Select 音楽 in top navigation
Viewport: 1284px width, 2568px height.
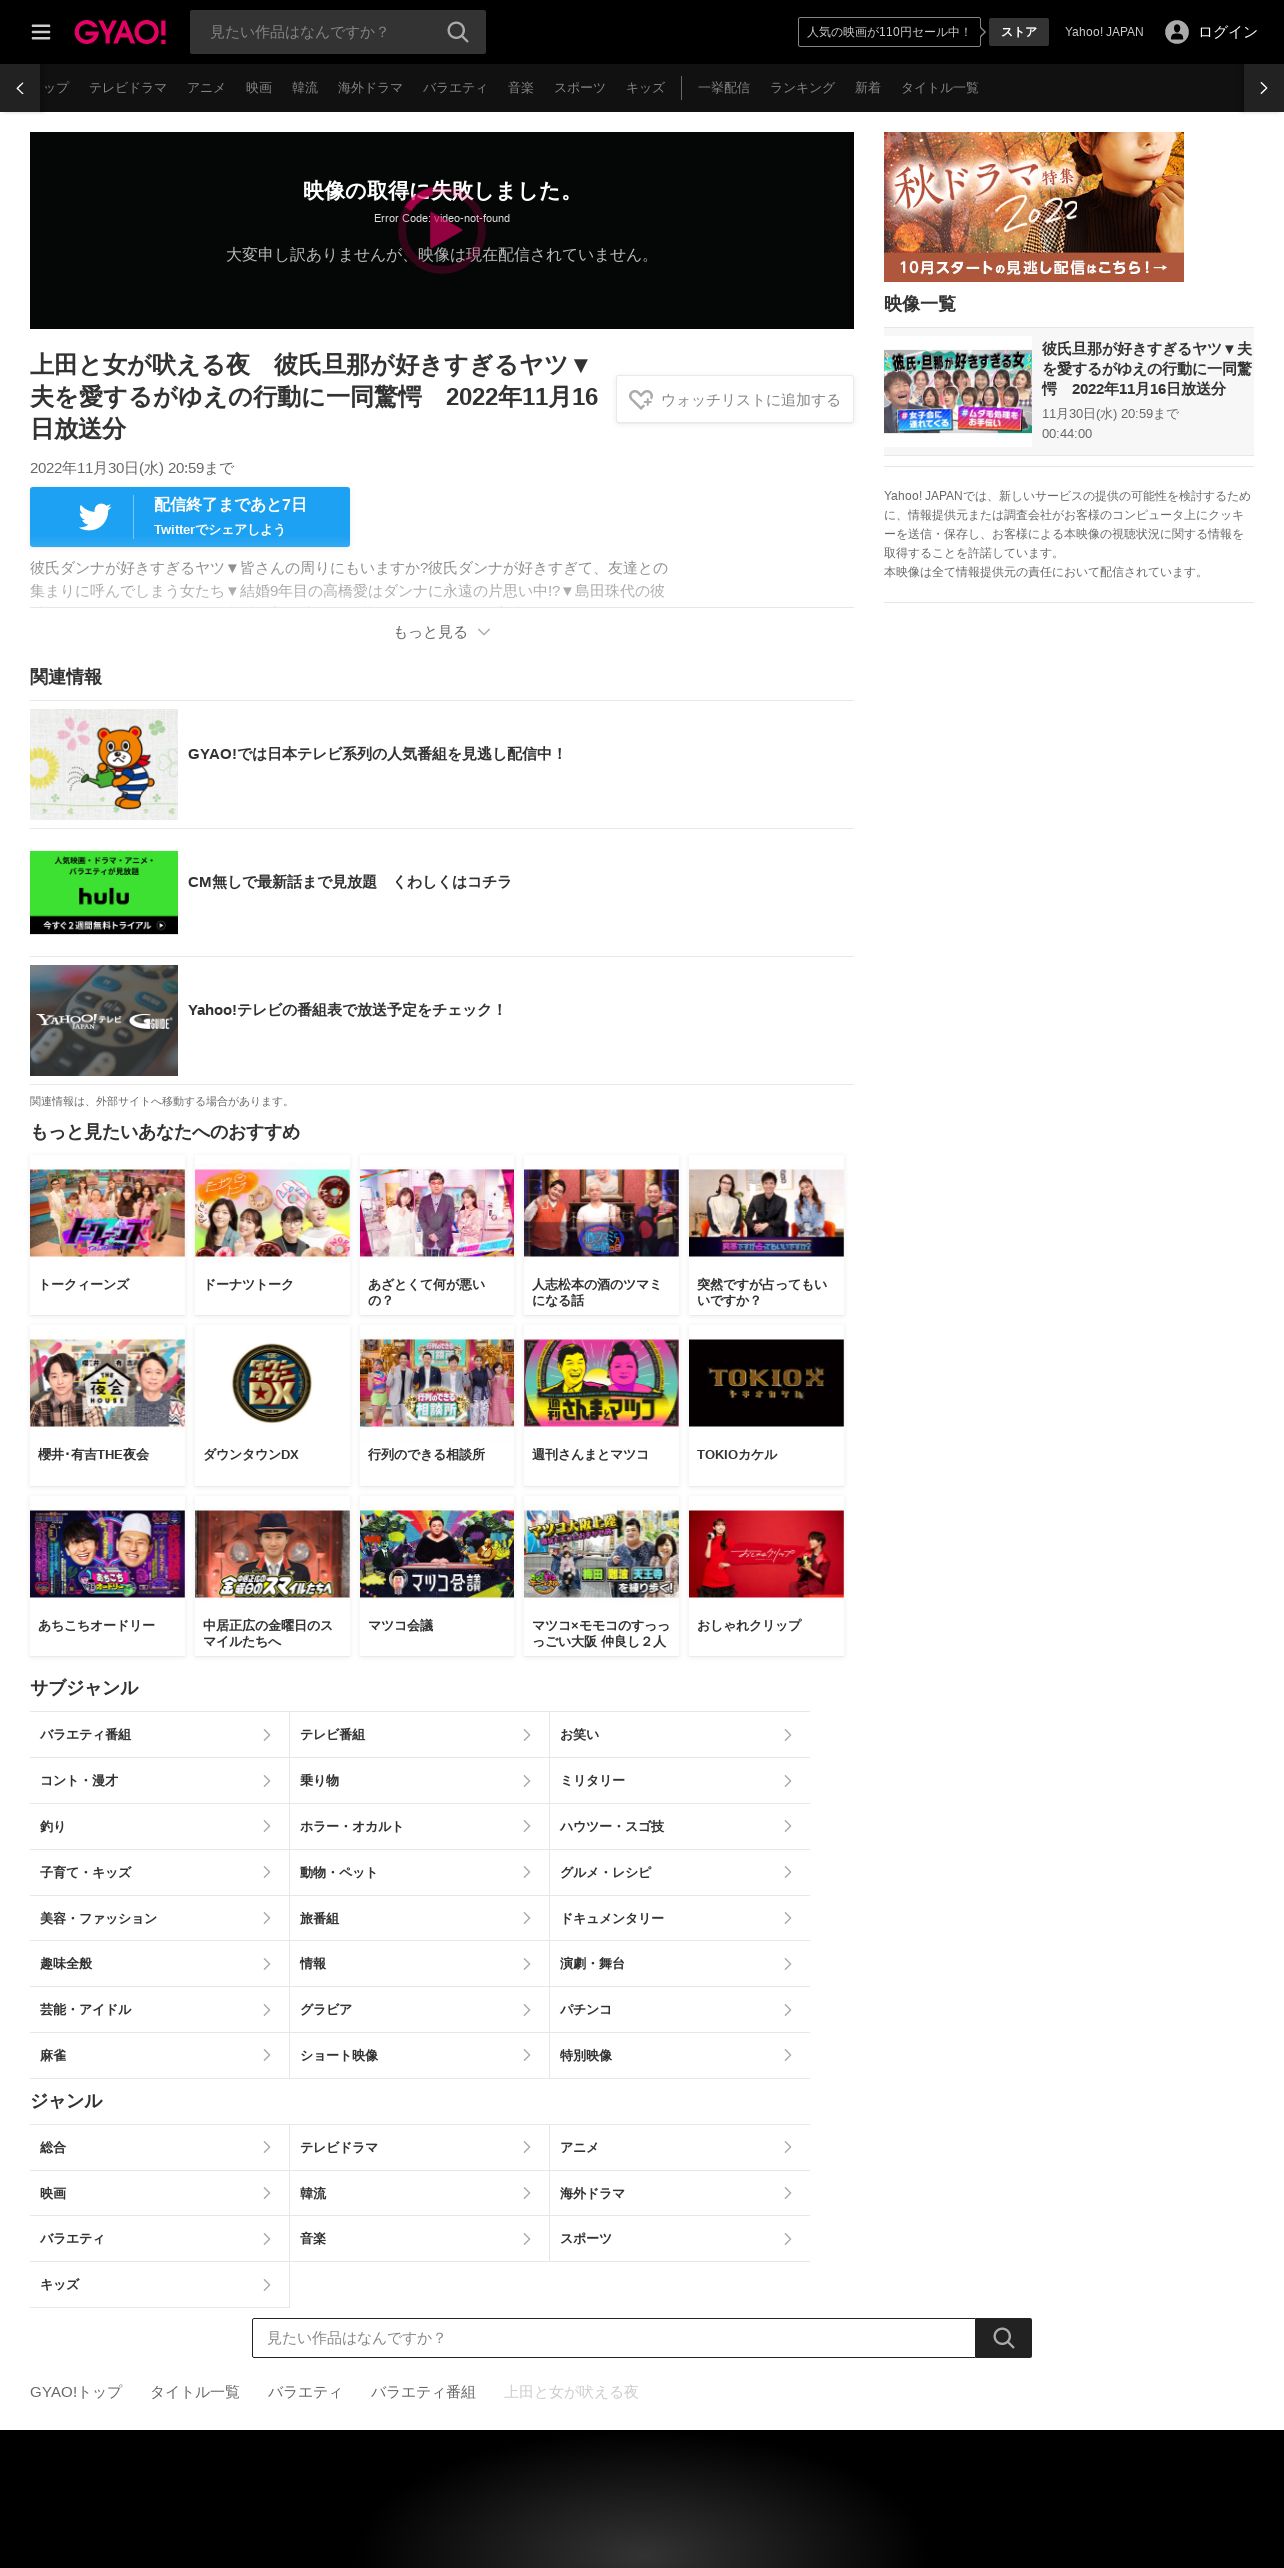click(521, 88)
